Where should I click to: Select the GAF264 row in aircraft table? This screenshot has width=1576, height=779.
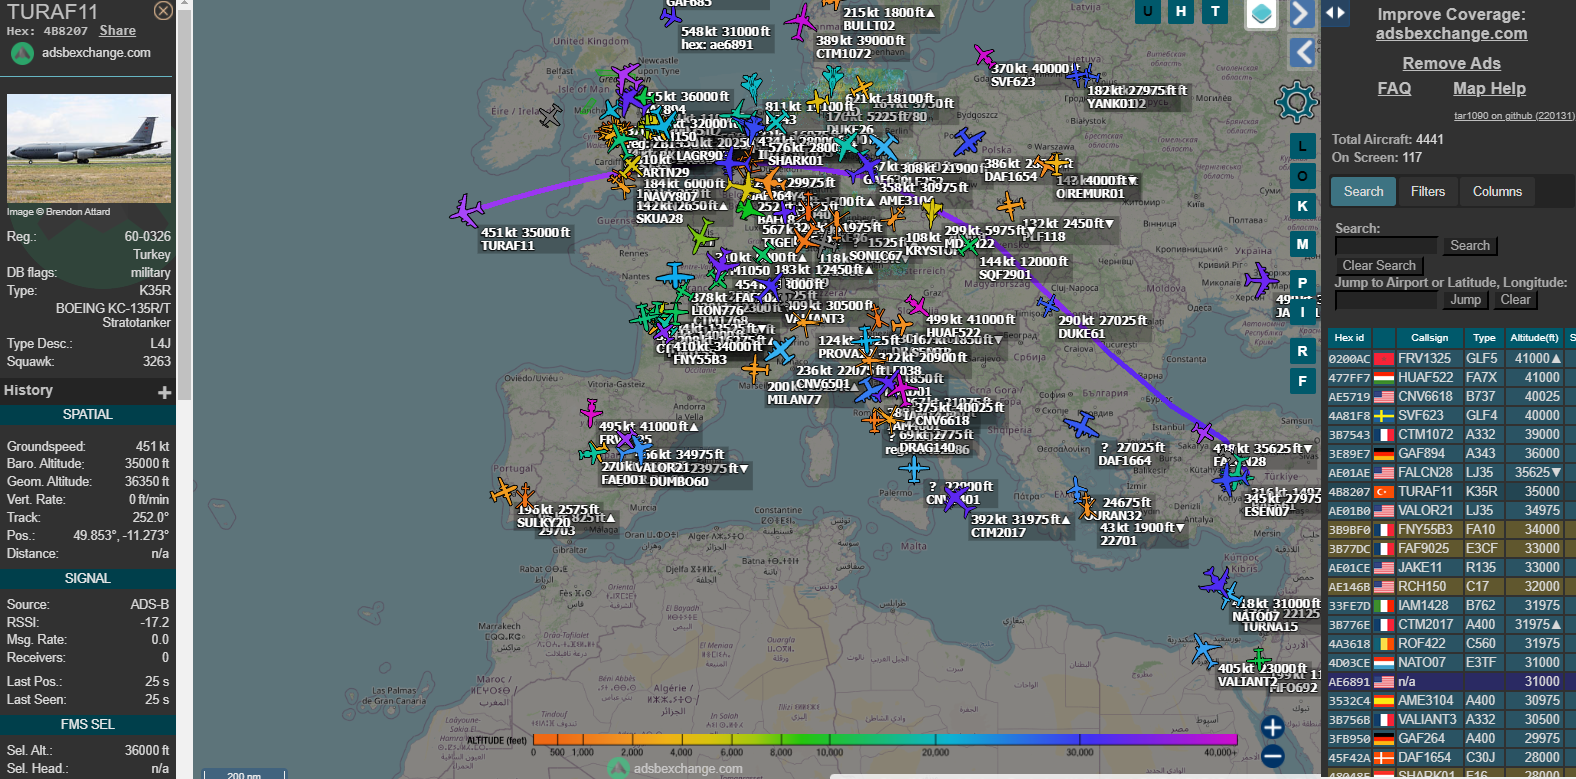tap(1450, 739)
